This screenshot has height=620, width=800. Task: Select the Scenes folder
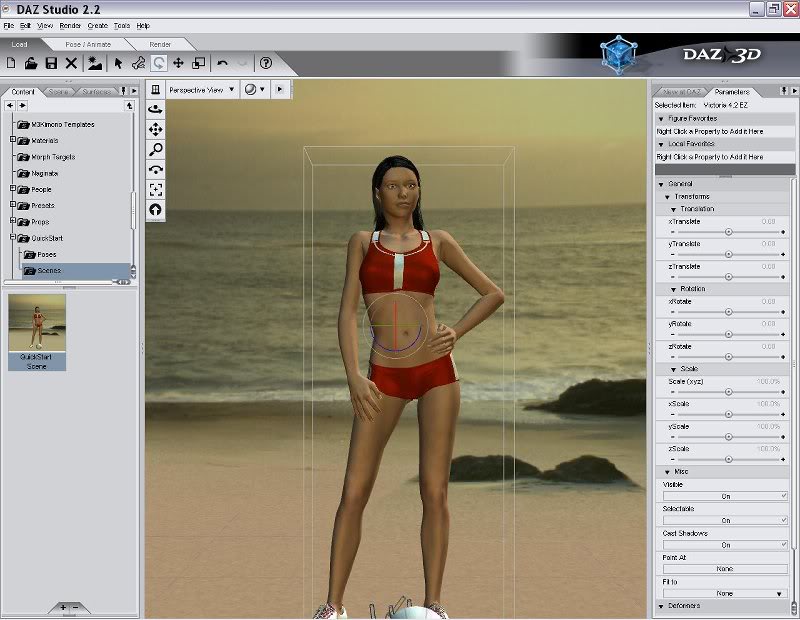(48, 271)
